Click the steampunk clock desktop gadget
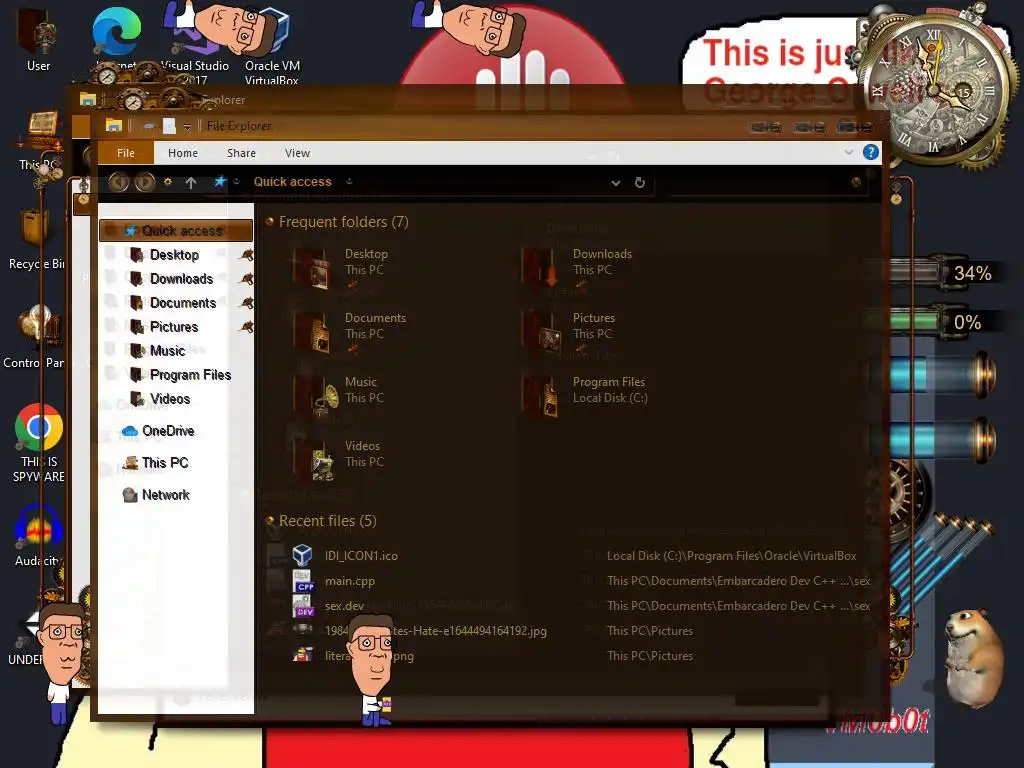This screenshot has height=768, width=1024. pos(935,90)
